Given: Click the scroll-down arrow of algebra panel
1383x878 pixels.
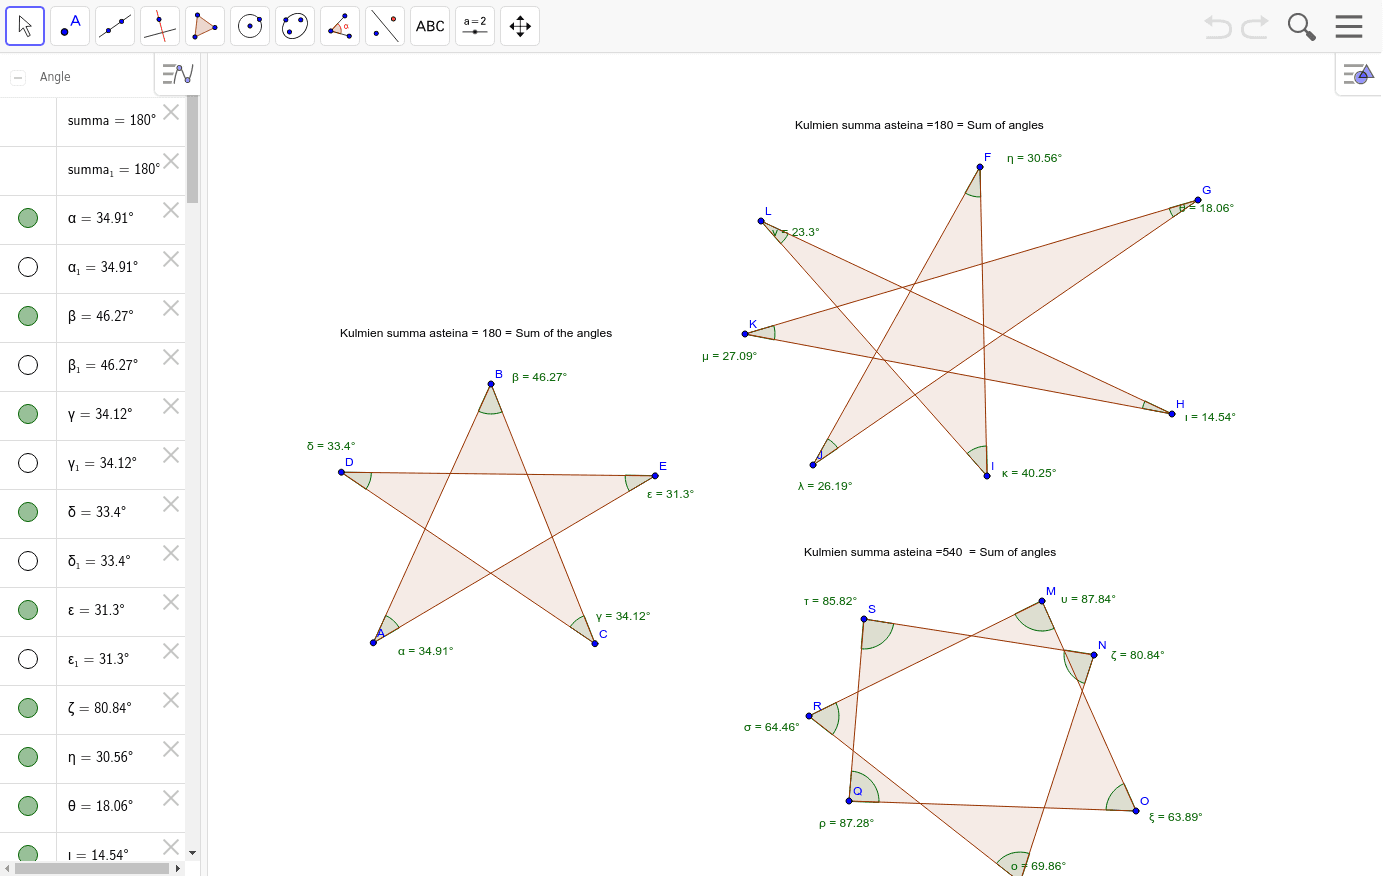Looking at the screenshot, I should (x=192, y=853).
